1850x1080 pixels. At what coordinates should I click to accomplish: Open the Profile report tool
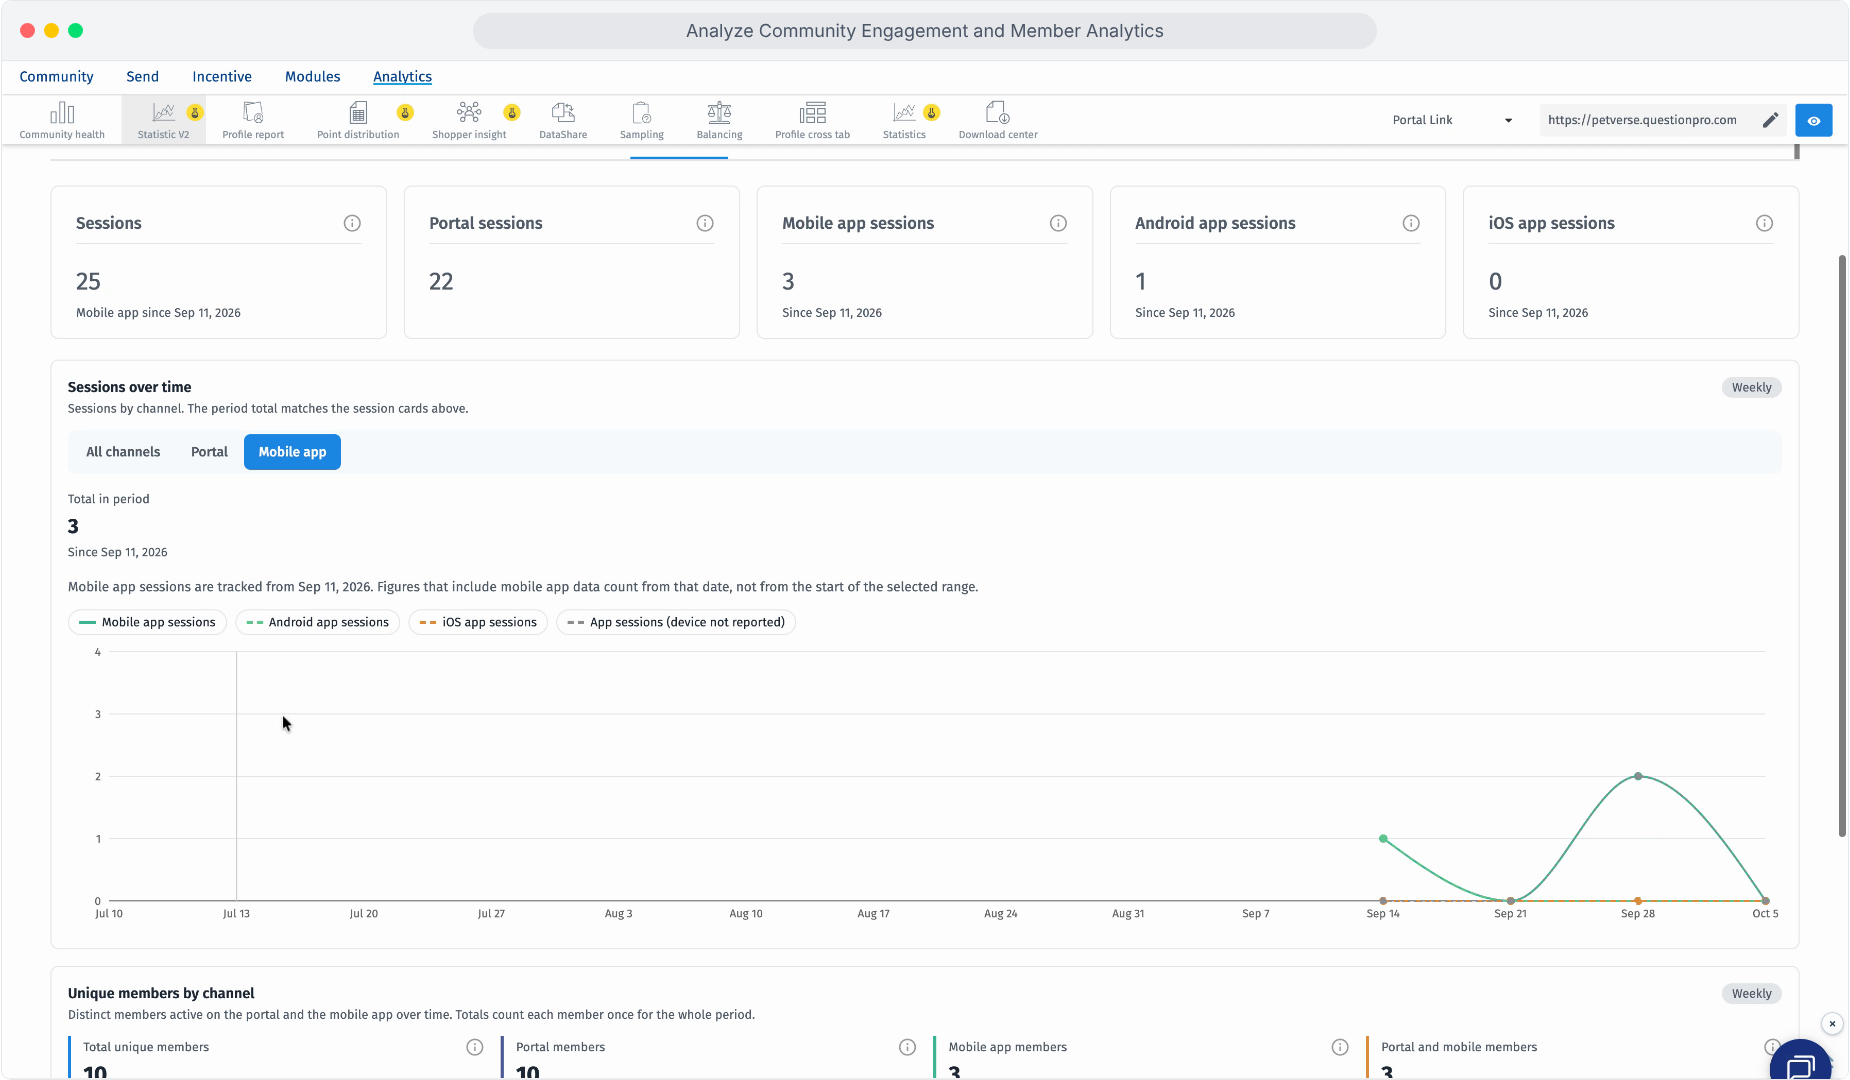click(253, 120)
